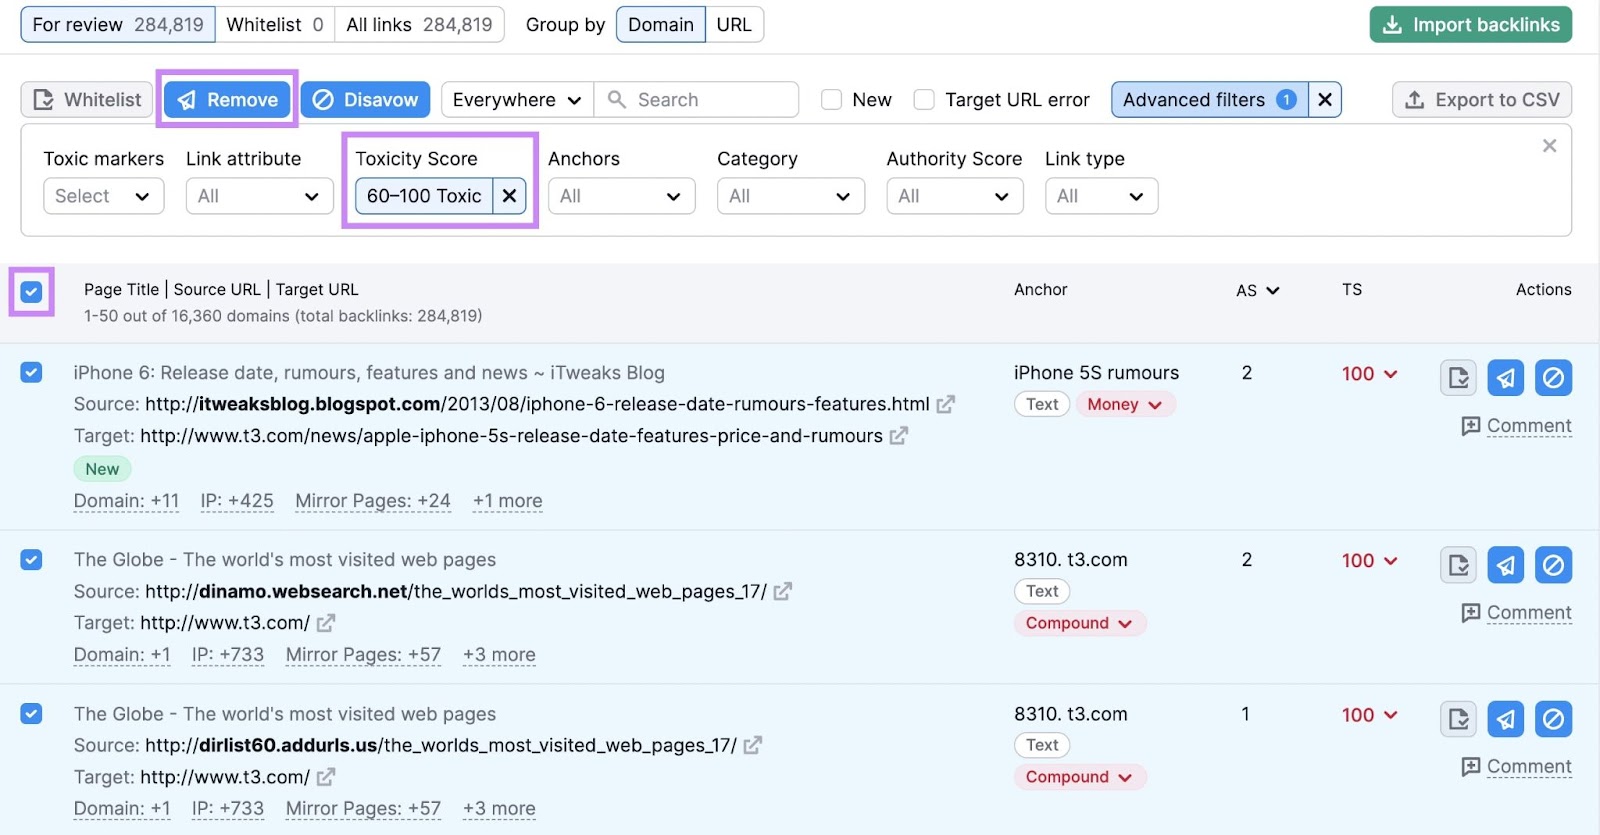Open the Authority Score filter dropdown
Screen dimensions: 1600x835
[x=954, y=196]
